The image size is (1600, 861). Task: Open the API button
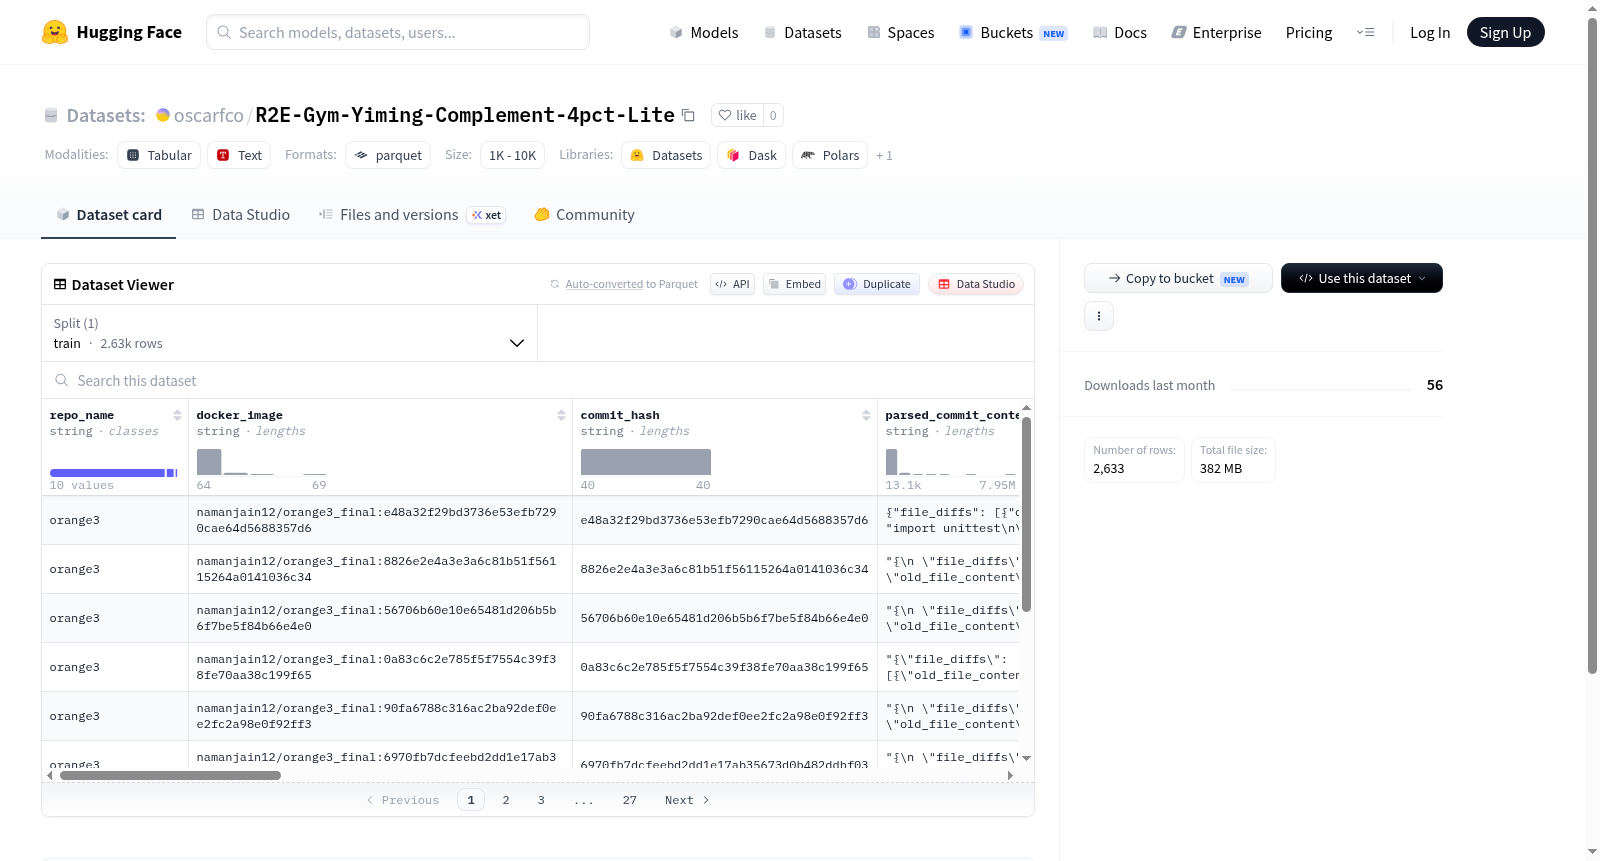(x=732, y=284)
